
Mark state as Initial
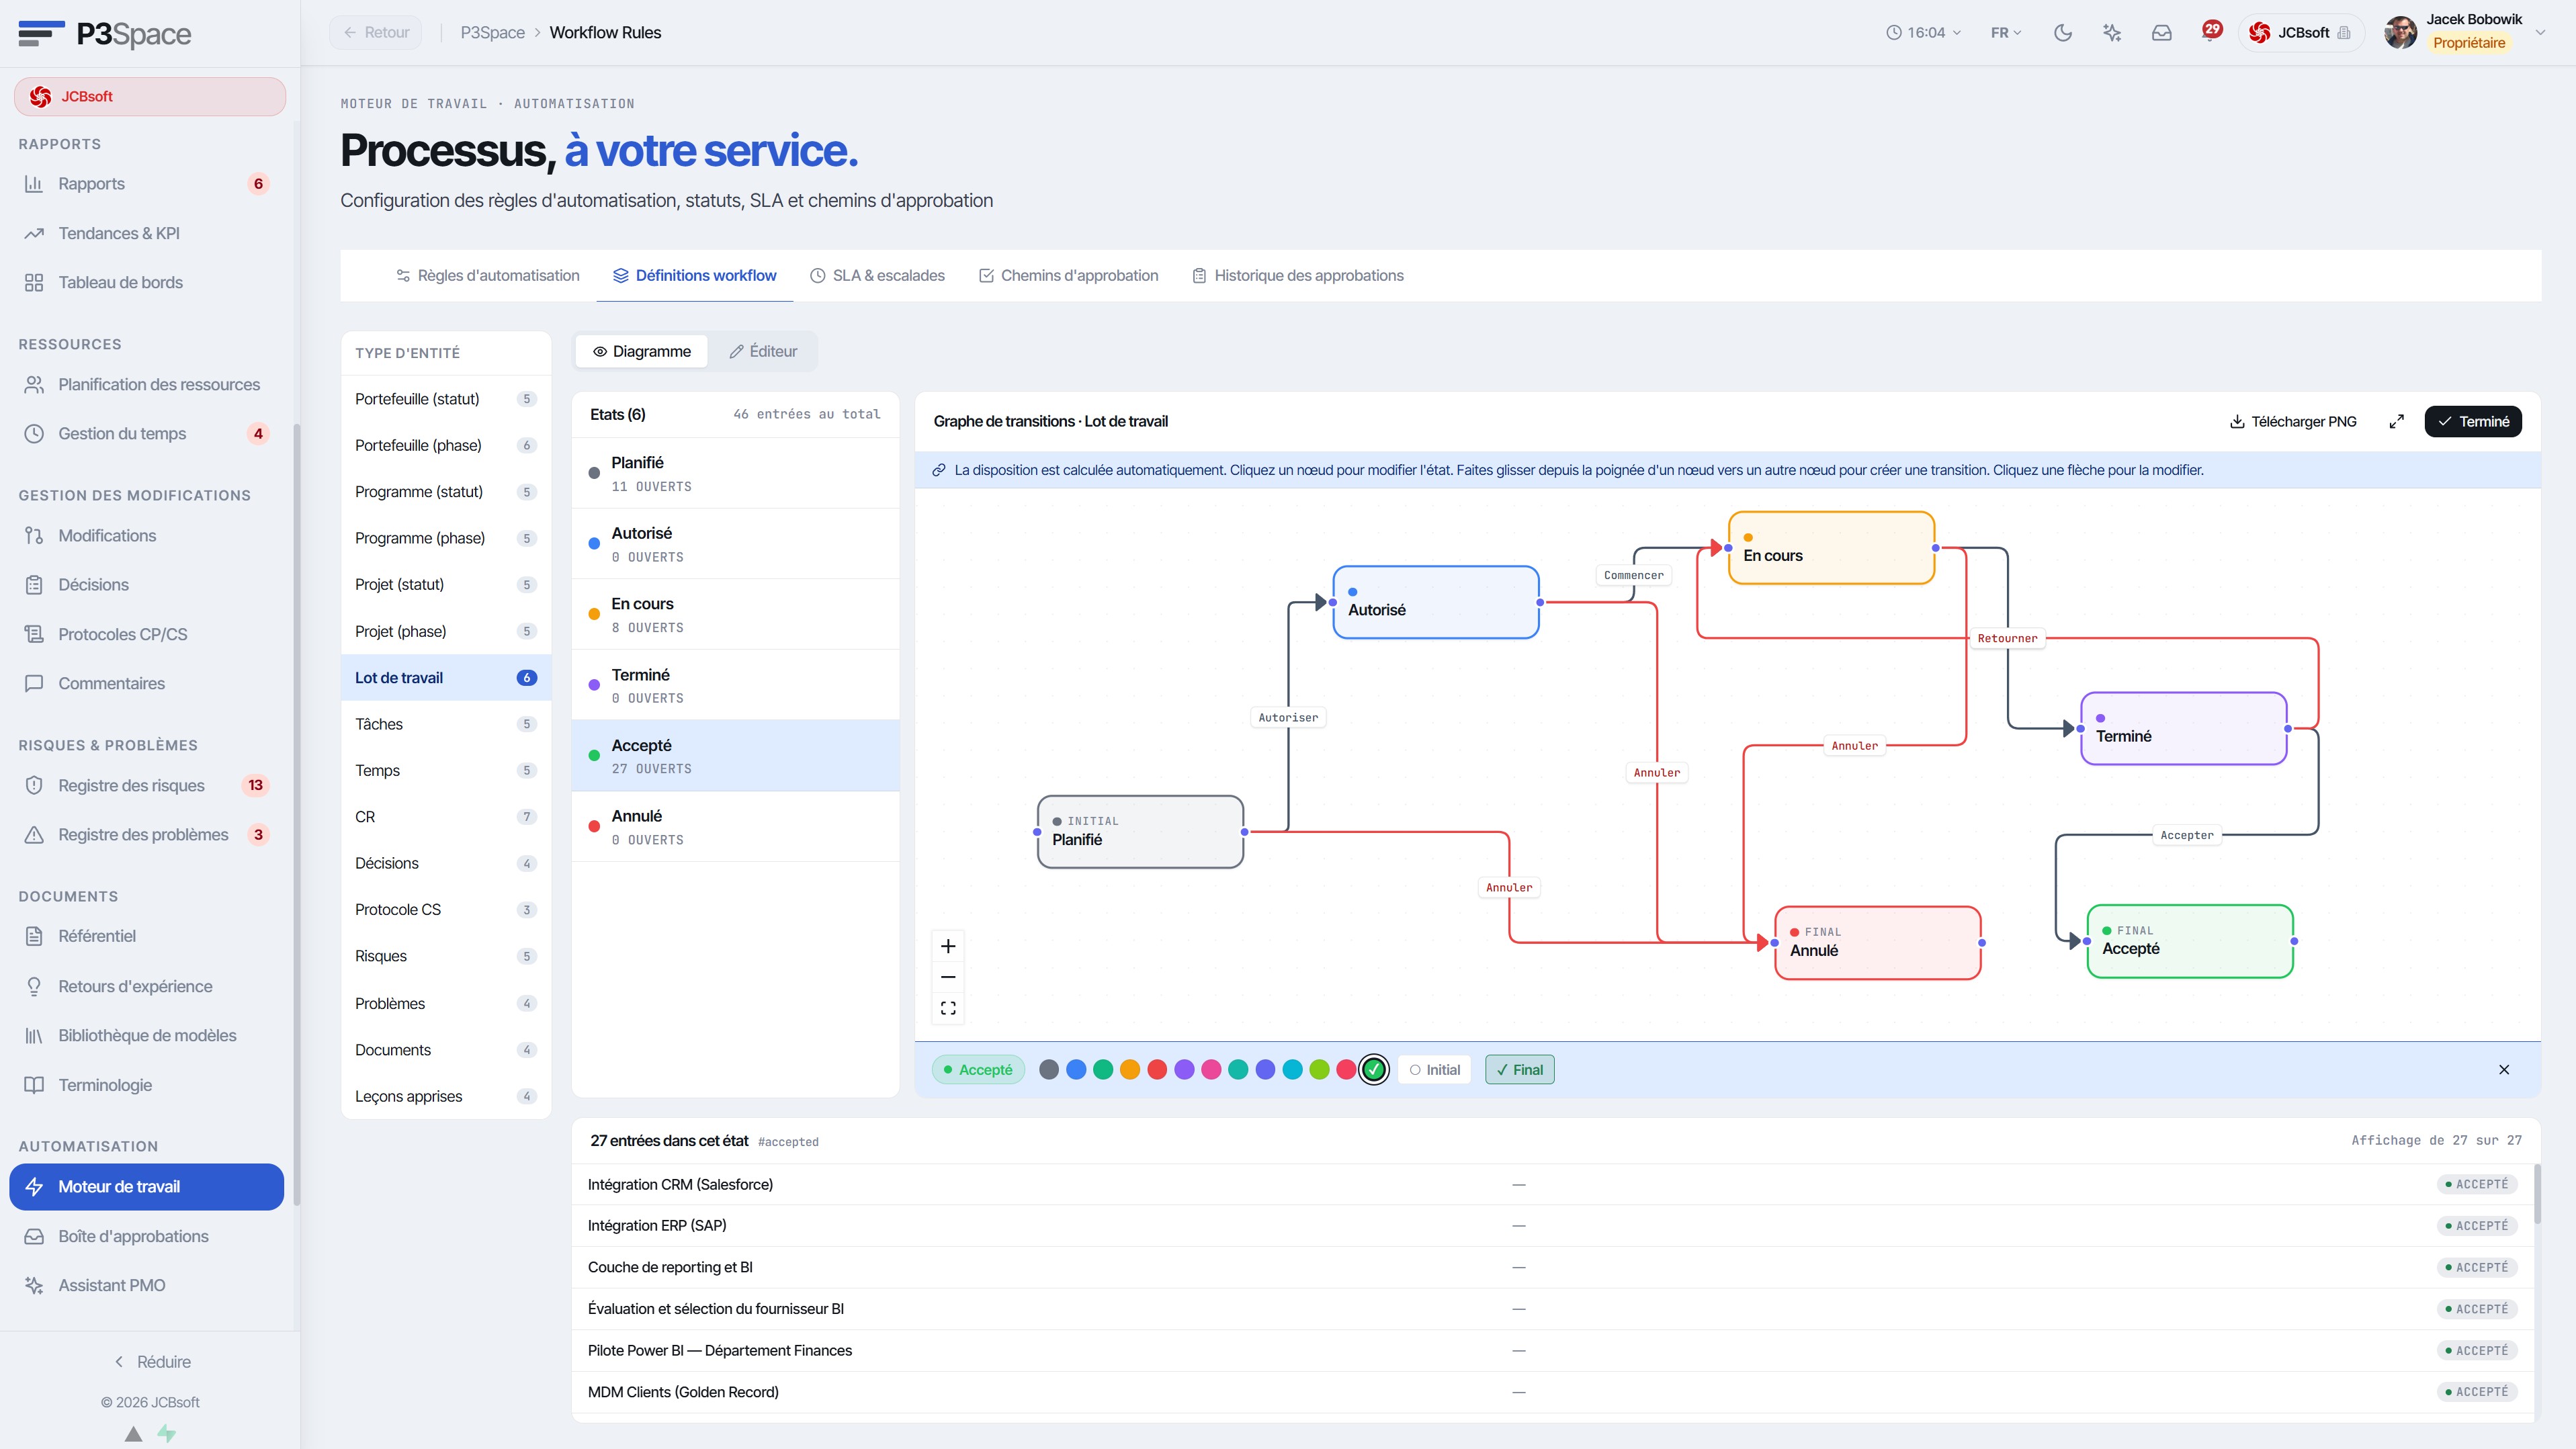pyautogui.click(x=1434, y=1069)
